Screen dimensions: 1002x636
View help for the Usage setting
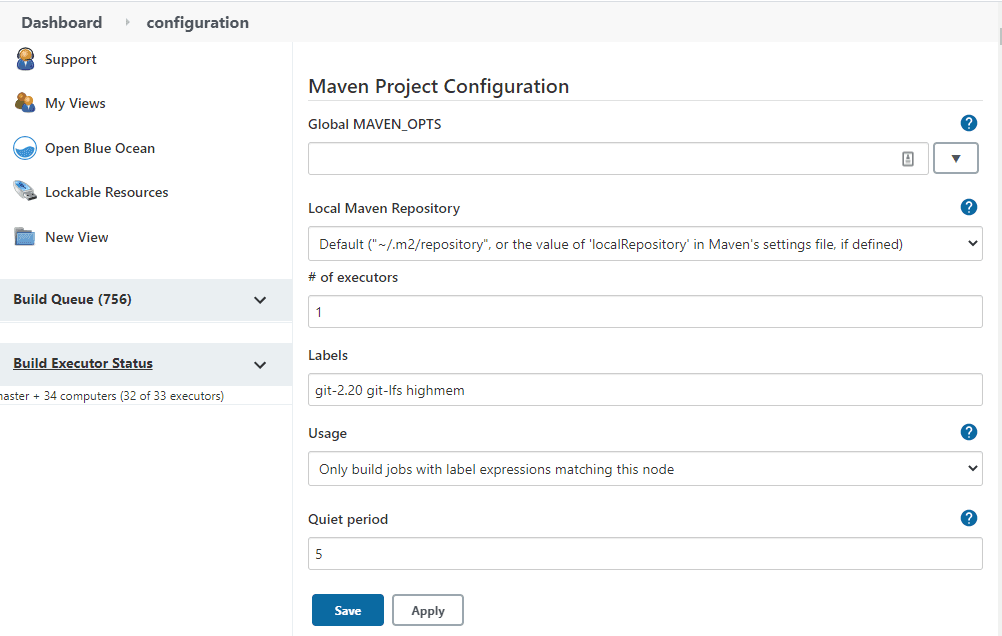pos(968,432)
